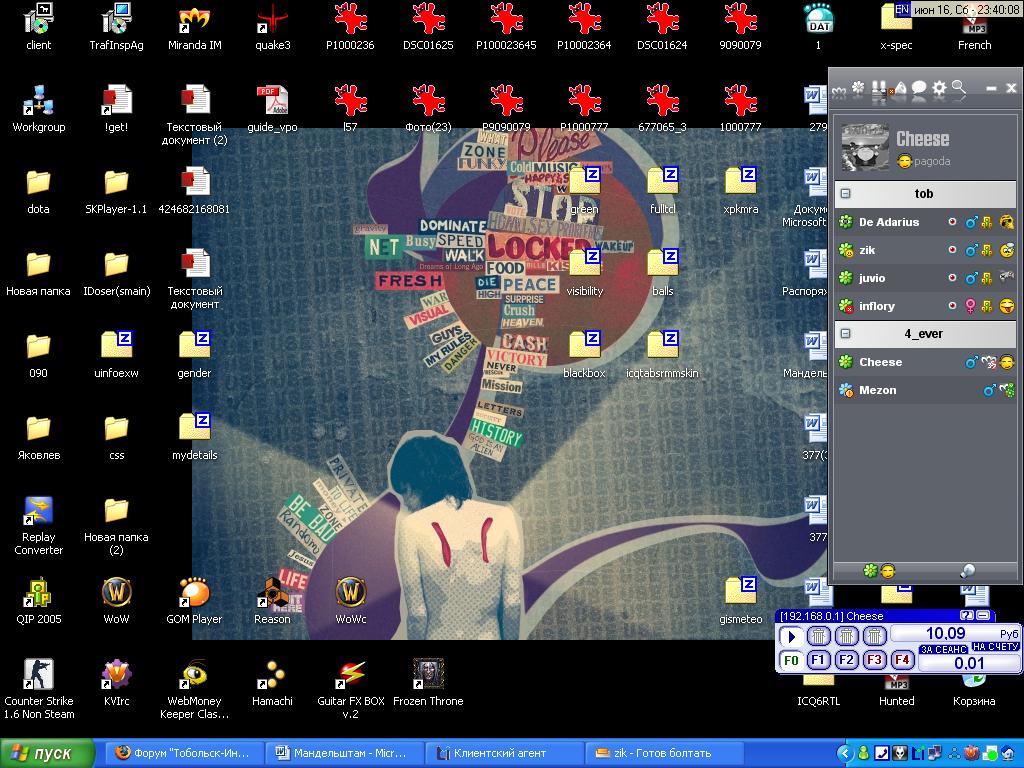Expand hidden system tray icons arrow

point(846,753)
